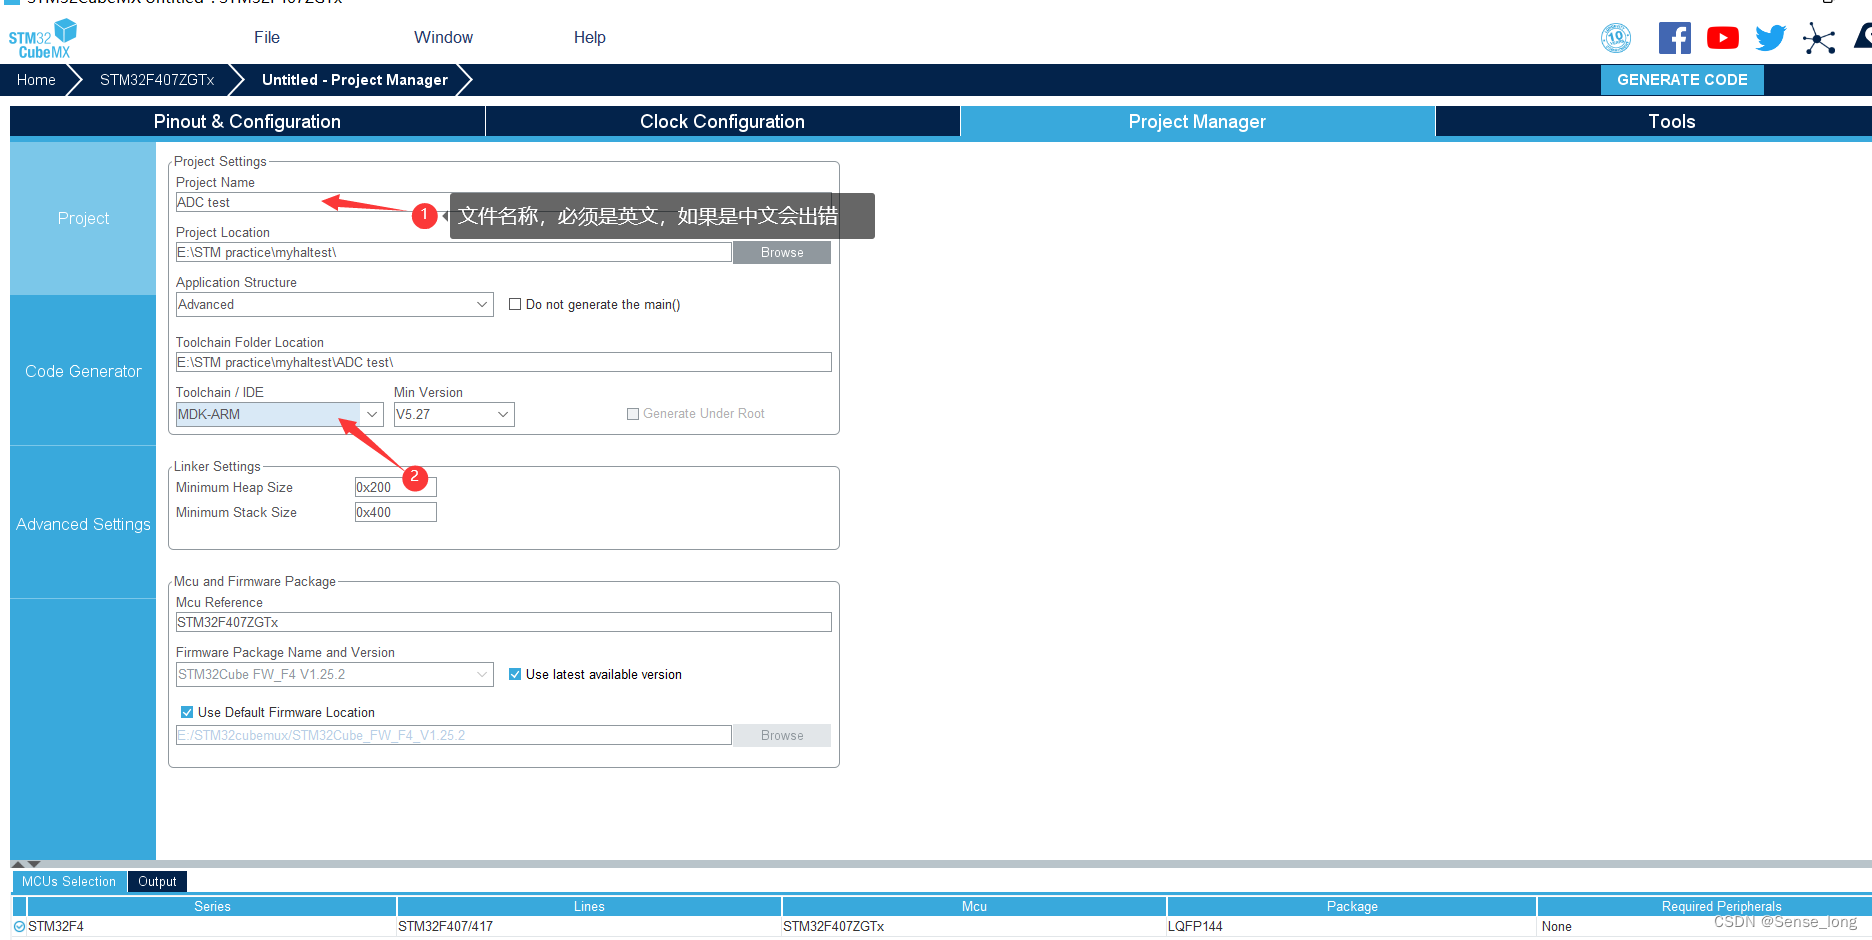Click the GENERATE CODE button

[x=1682, y=80]
